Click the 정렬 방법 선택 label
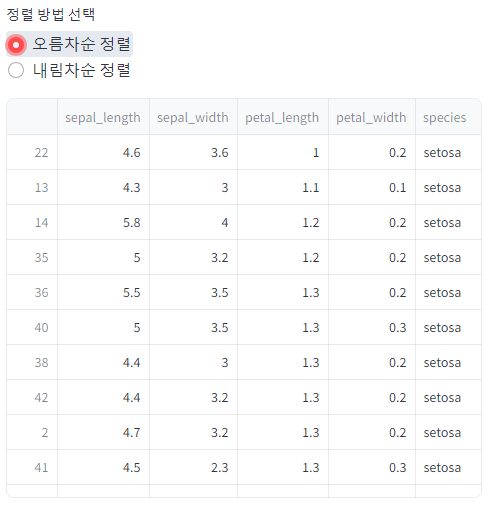 click(51, 14)
